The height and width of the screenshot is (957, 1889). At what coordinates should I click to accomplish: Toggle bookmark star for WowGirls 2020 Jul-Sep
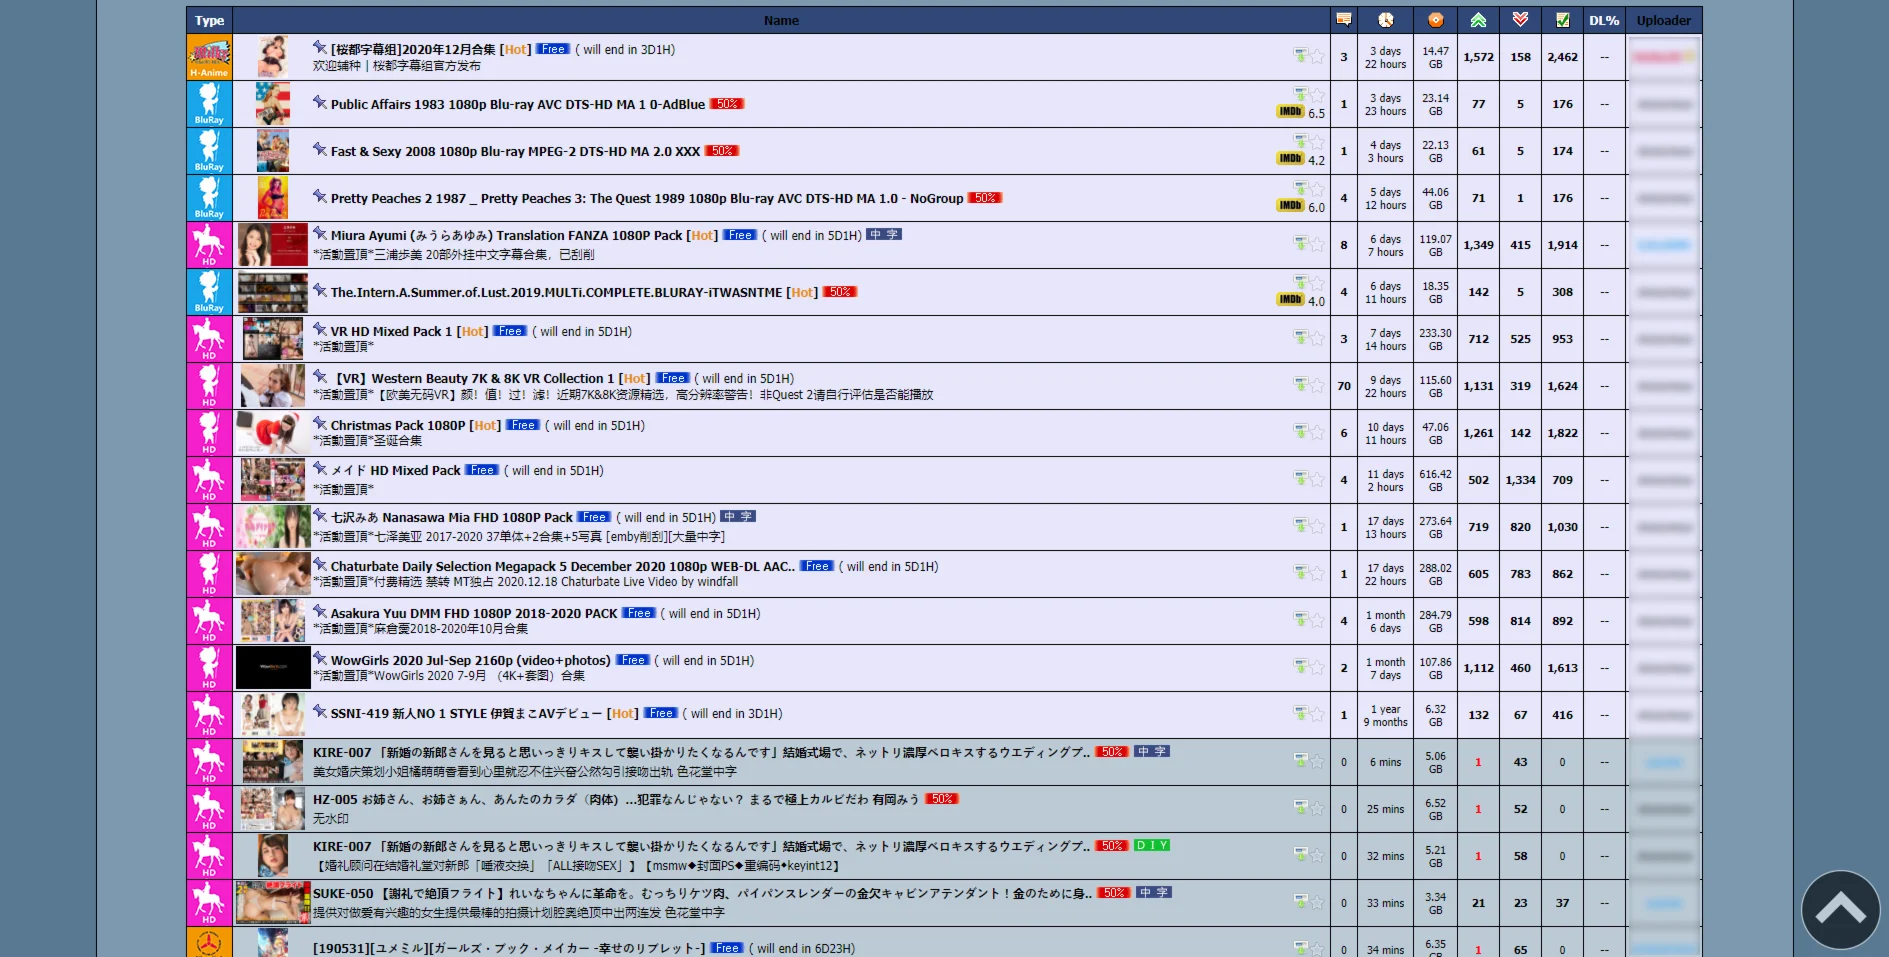click(x=1317, y=667)
